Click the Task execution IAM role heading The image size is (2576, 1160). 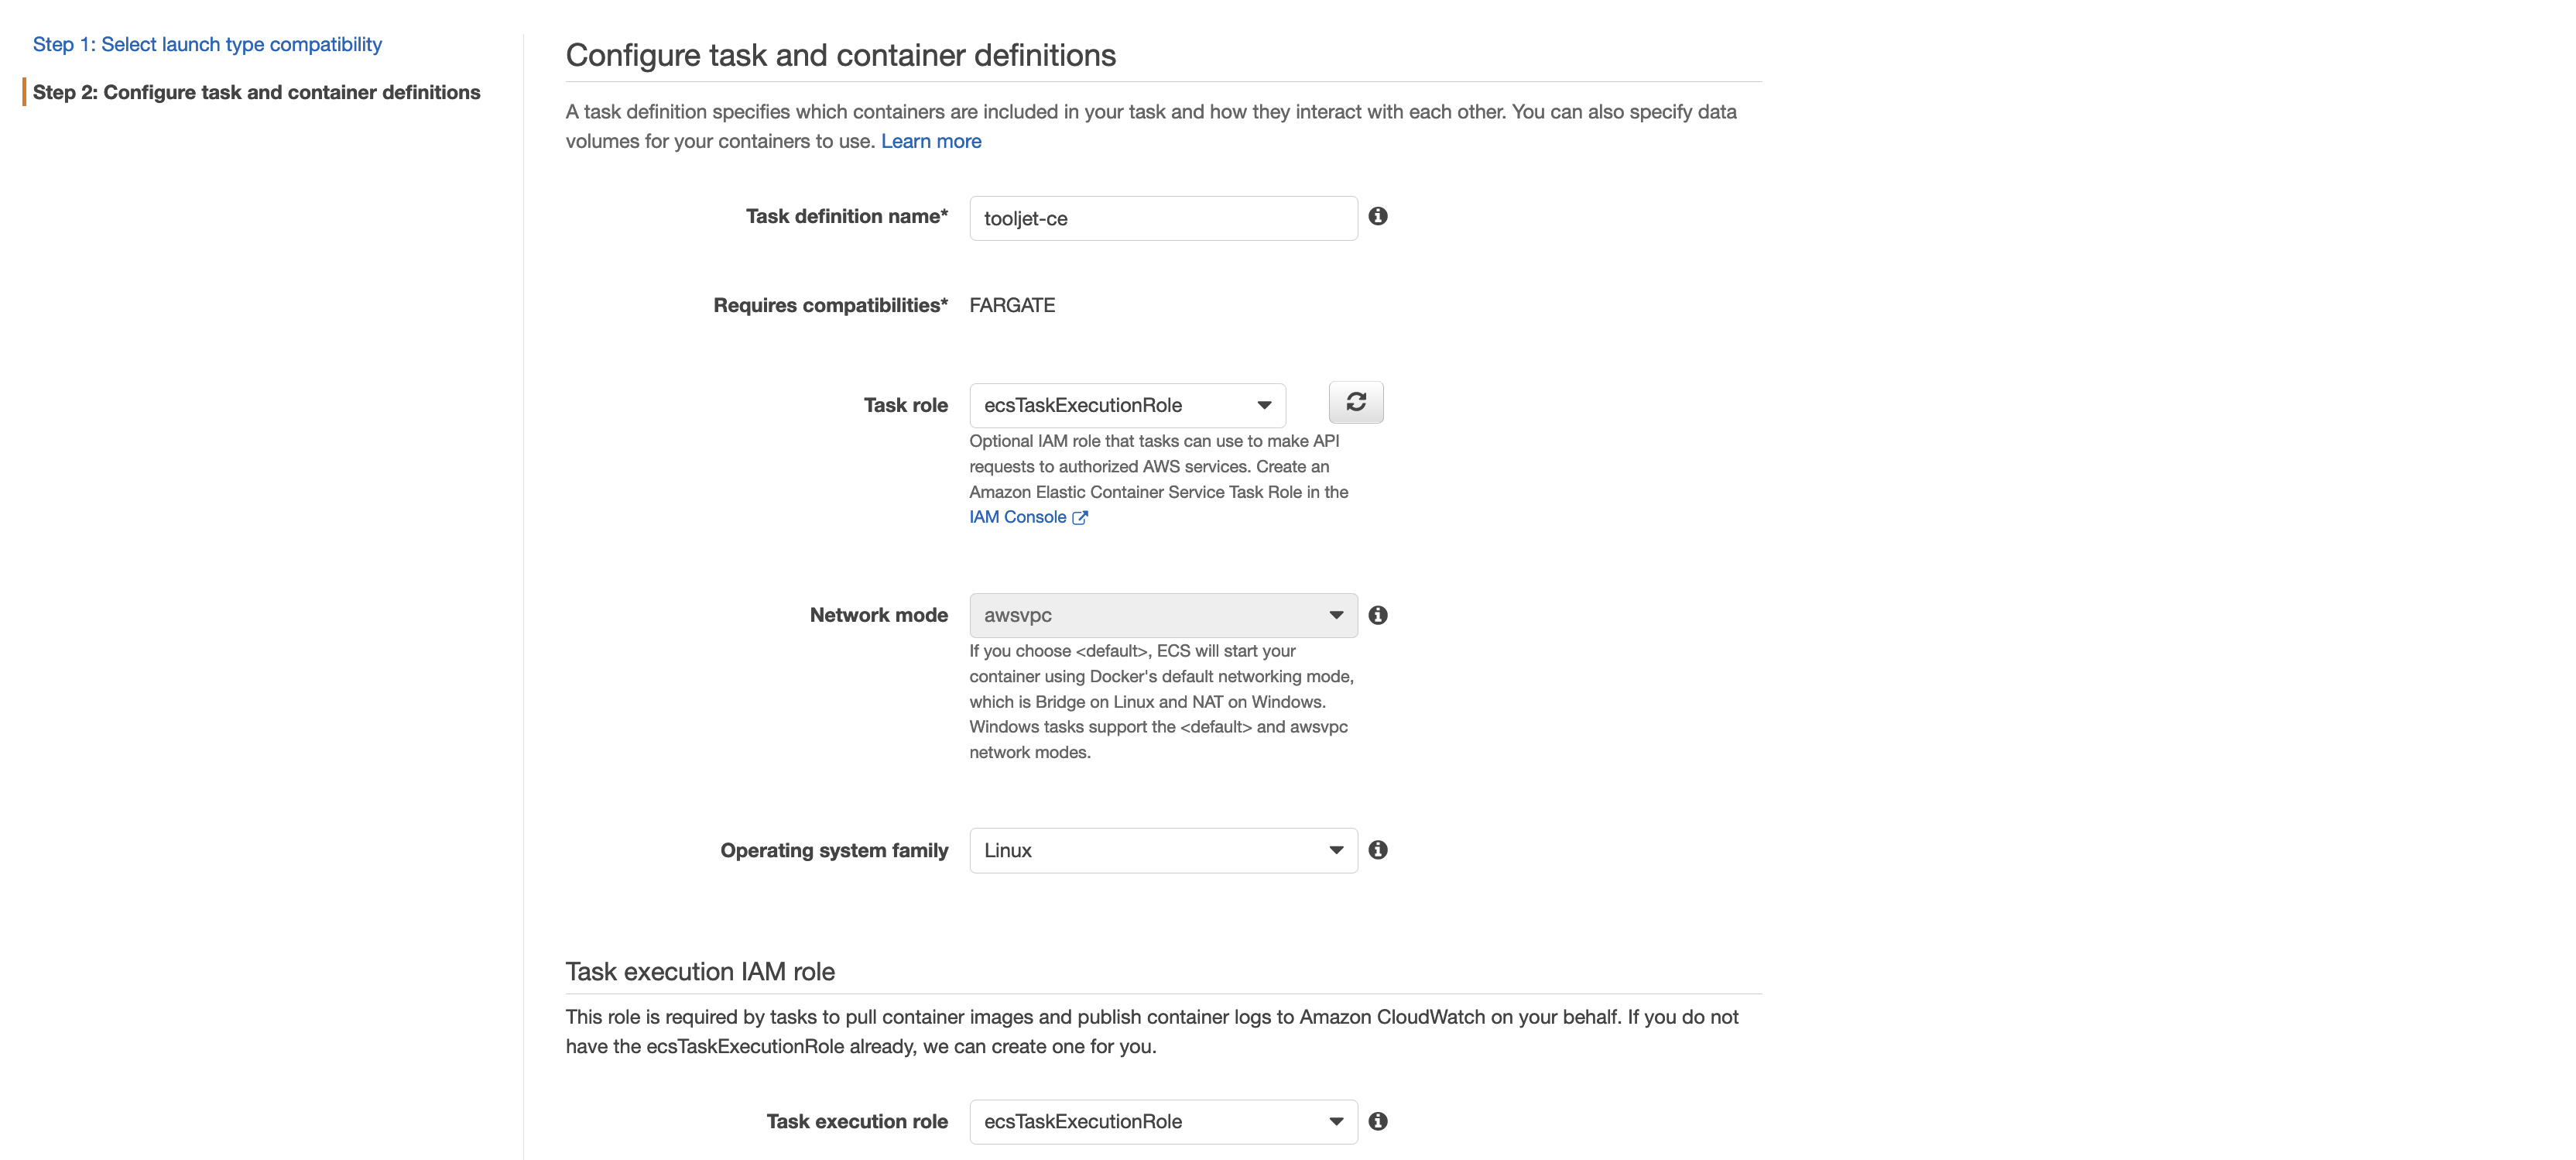pos(700,971)
